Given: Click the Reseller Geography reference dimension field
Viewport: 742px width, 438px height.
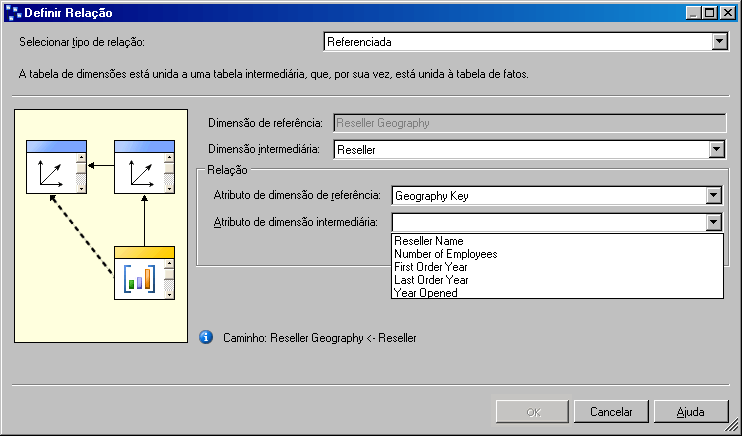Looking at the screenshot, I should pyautogui.click(x=528, y=123).
